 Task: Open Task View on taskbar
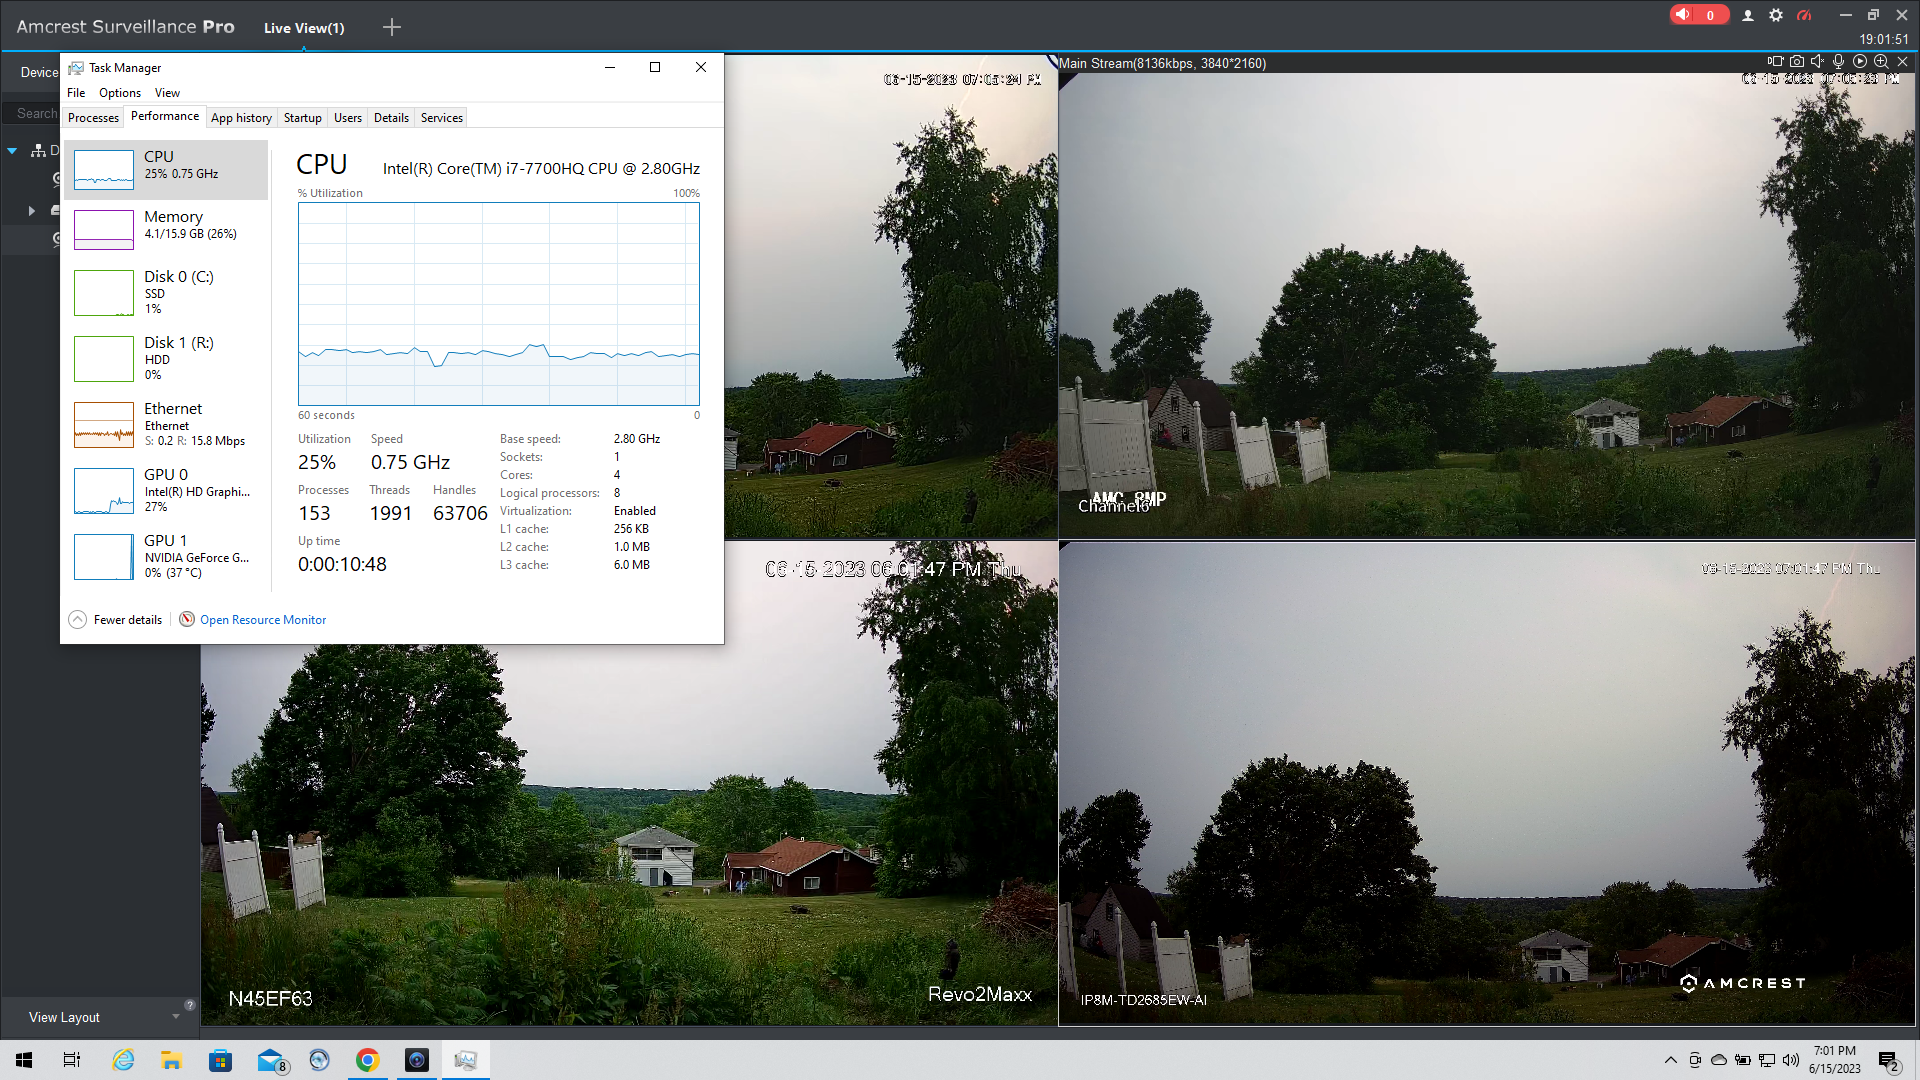coord(72,1060)
